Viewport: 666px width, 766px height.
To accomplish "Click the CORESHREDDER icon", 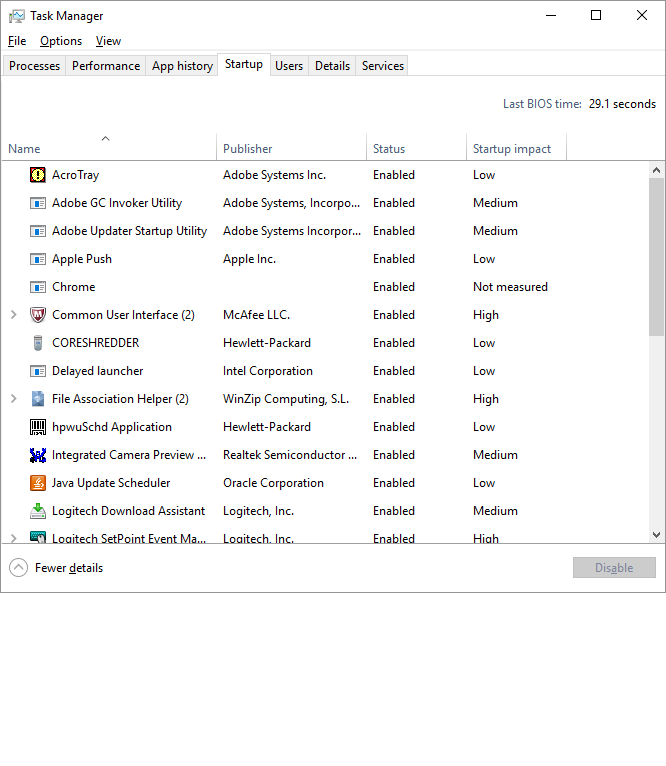I will [x=38, y=343].
